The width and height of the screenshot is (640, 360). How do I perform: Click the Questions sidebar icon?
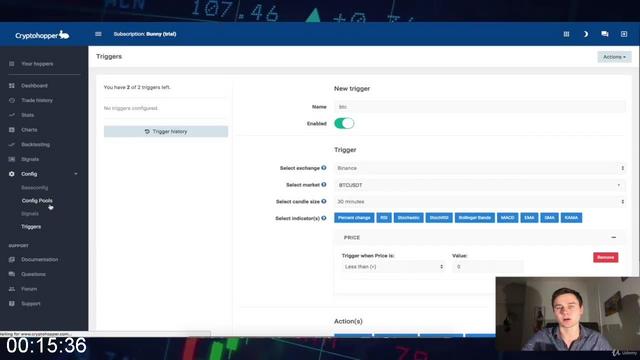[11, 274]
